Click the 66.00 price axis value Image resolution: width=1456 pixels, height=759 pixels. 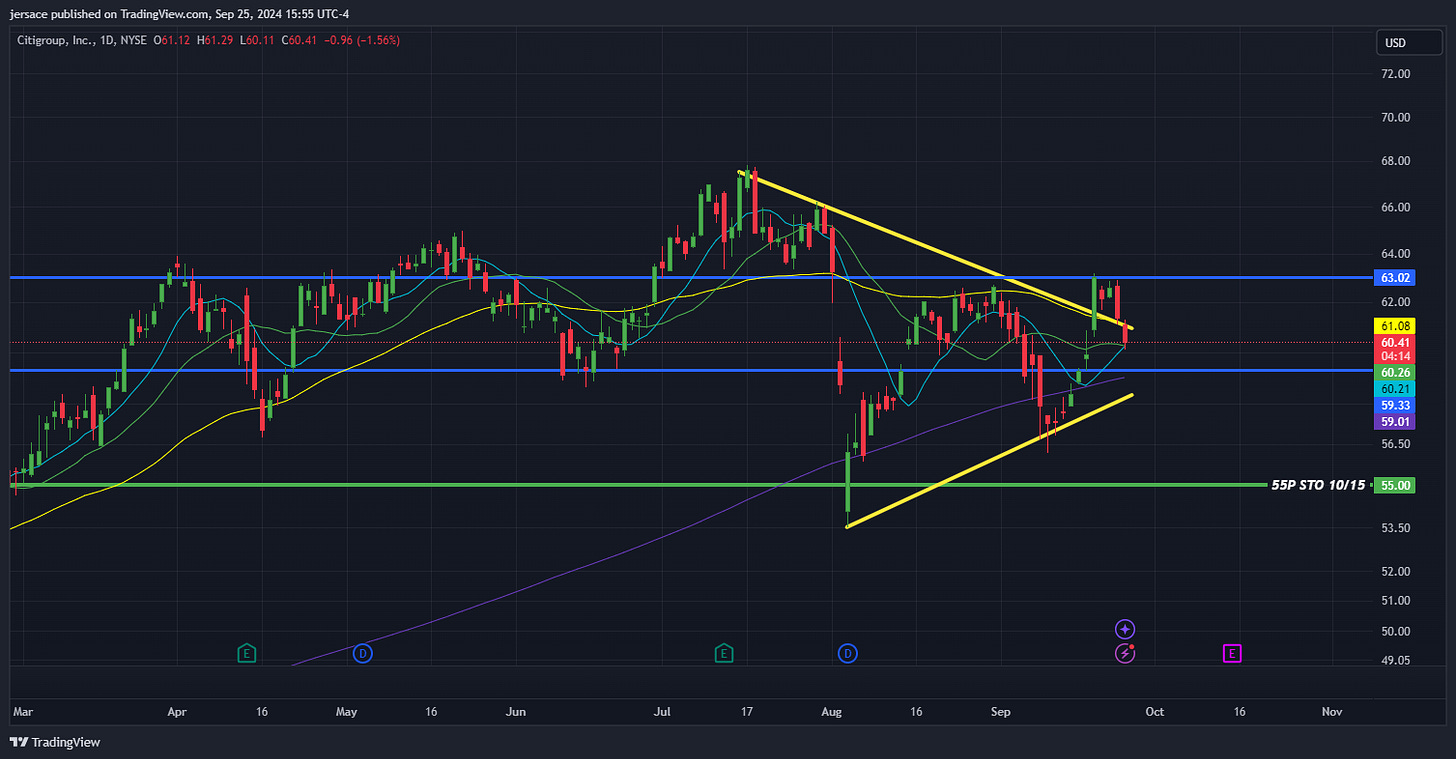[x=1395, y=207]
